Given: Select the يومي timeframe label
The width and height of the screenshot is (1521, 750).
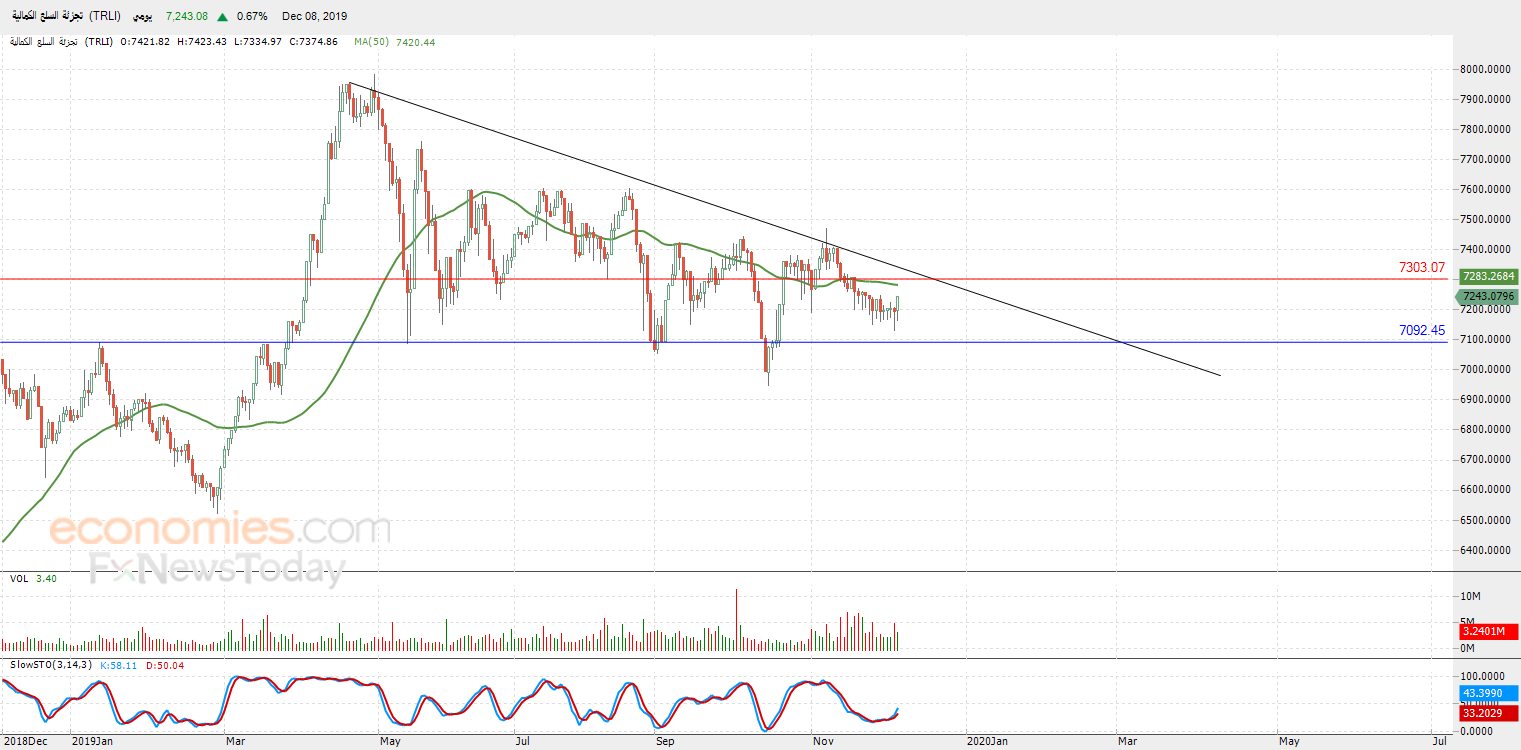Looking at the screenshot, I should pos(143,16).
